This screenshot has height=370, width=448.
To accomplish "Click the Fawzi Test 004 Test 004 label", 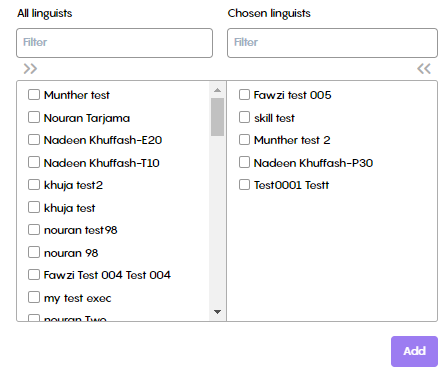I will pos(107,275).
